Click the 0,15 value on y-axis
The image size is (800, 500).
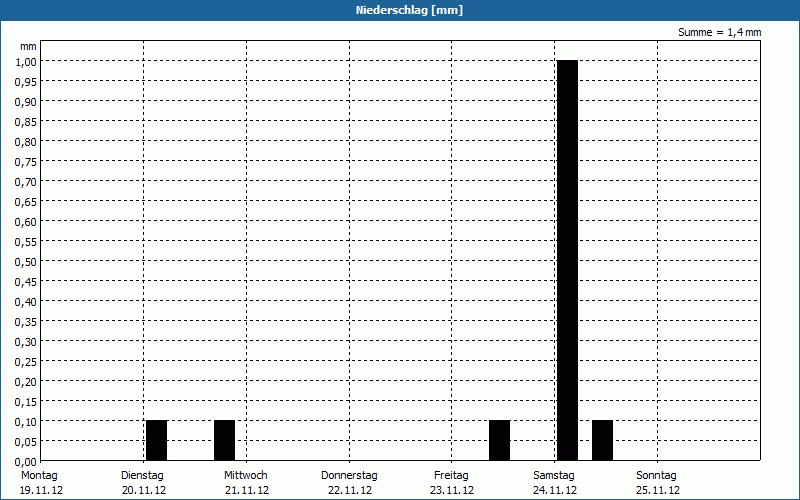click(x=26, y=402)
